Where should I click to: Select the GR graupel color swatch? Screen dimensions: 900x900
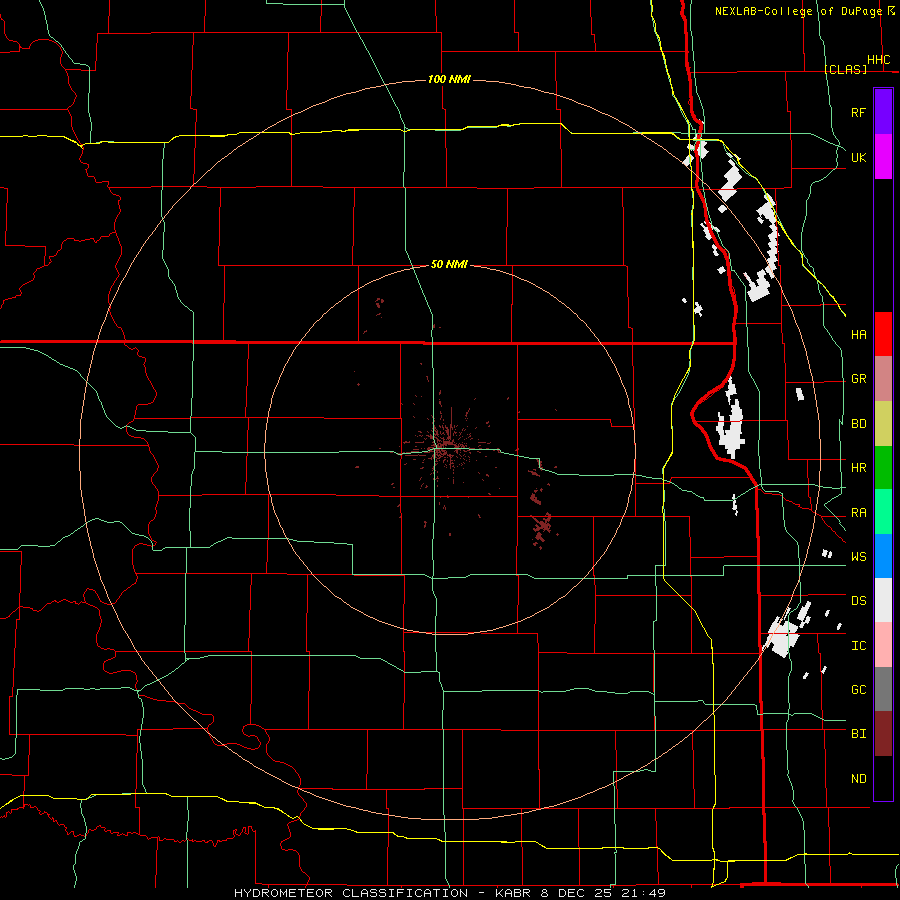(883, 379)
